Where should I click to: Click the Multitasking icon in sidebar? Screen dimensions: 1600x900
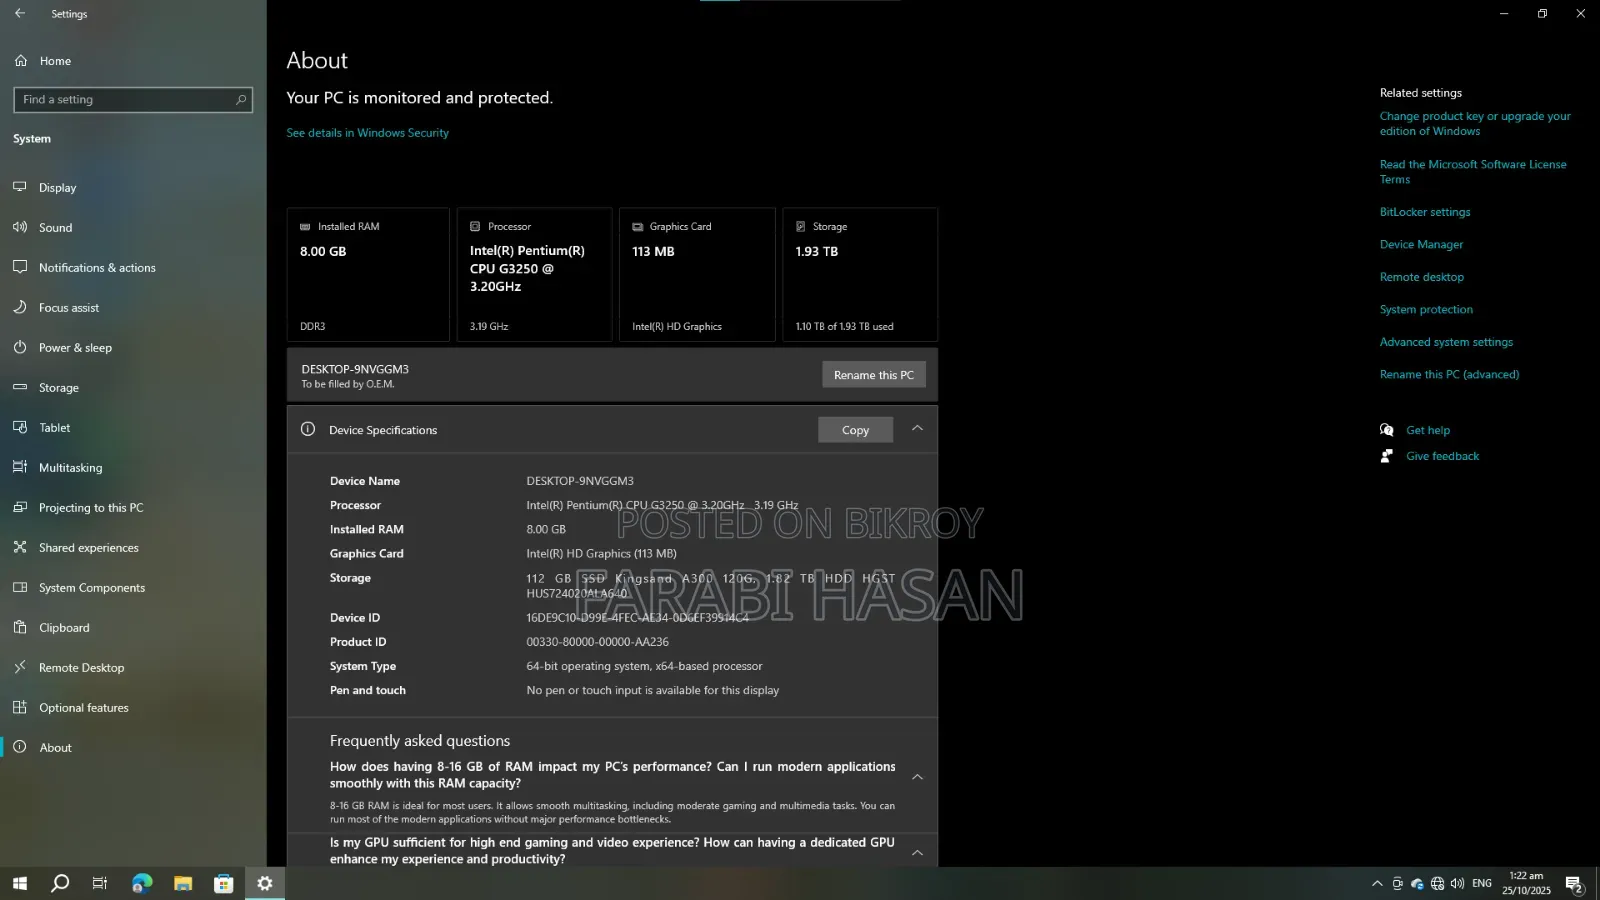(20, 467)
